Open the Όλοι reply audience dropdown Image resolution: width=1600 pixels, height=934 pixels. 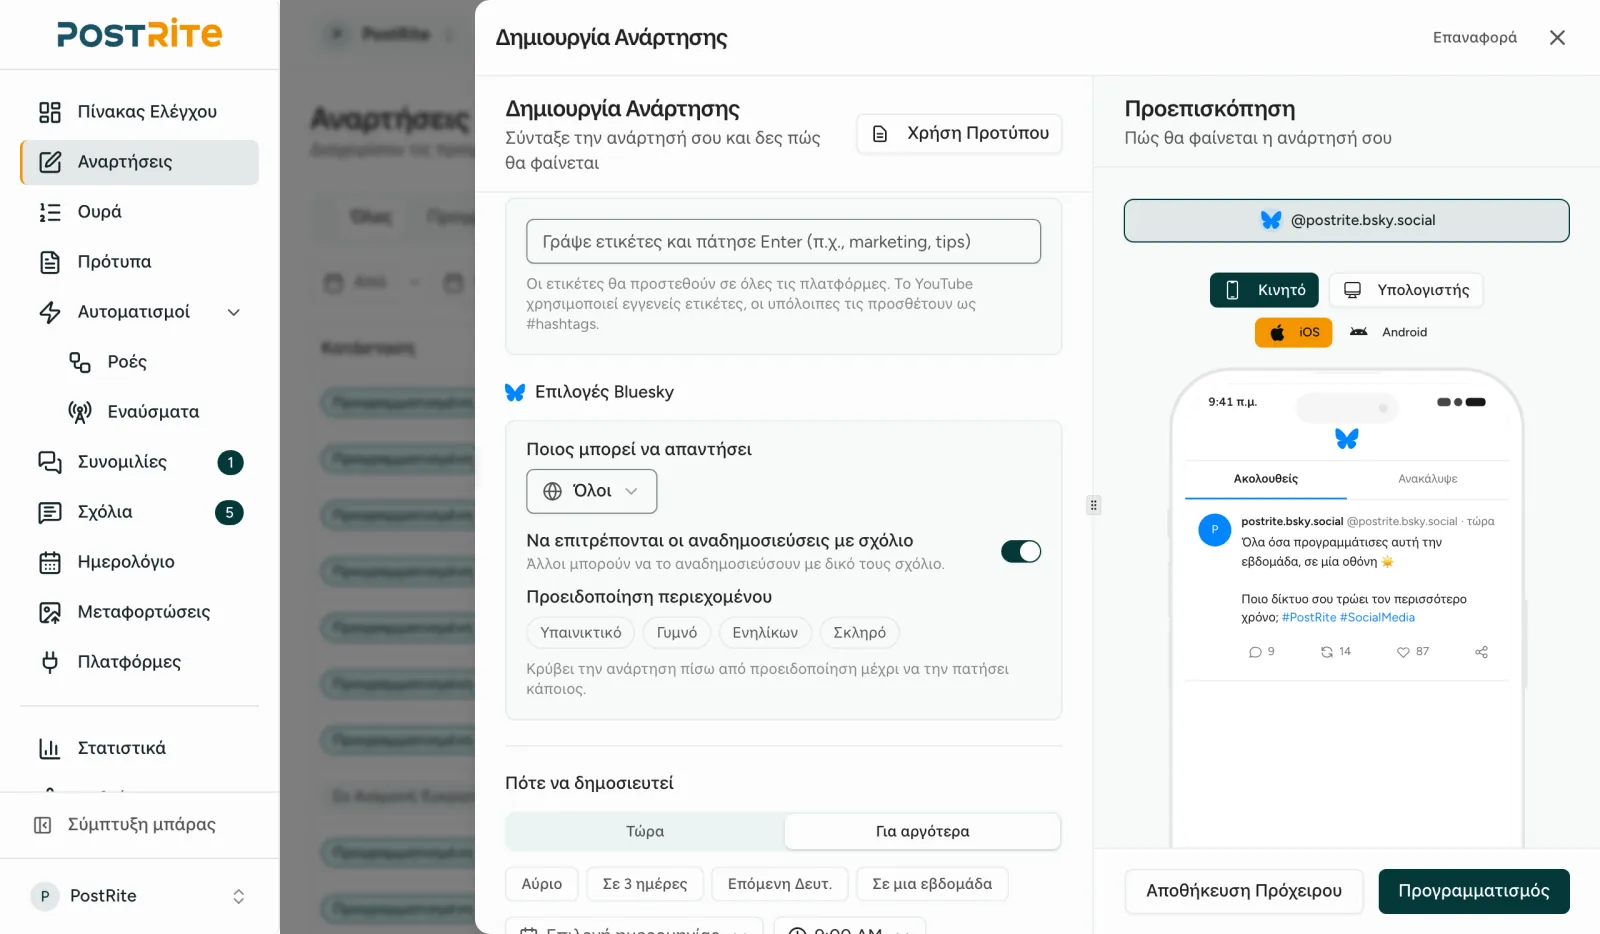[x=592, y=491]
